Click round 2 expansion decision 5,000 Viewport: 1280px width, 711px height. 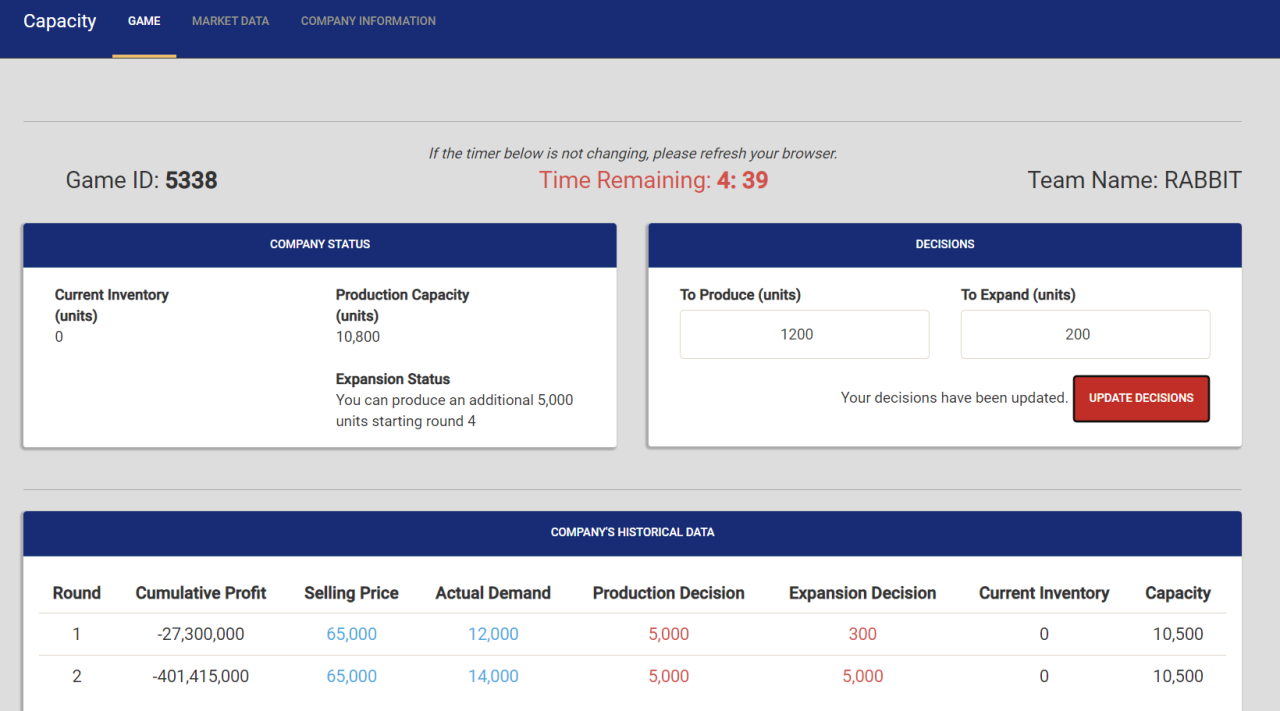pos(863,676)
